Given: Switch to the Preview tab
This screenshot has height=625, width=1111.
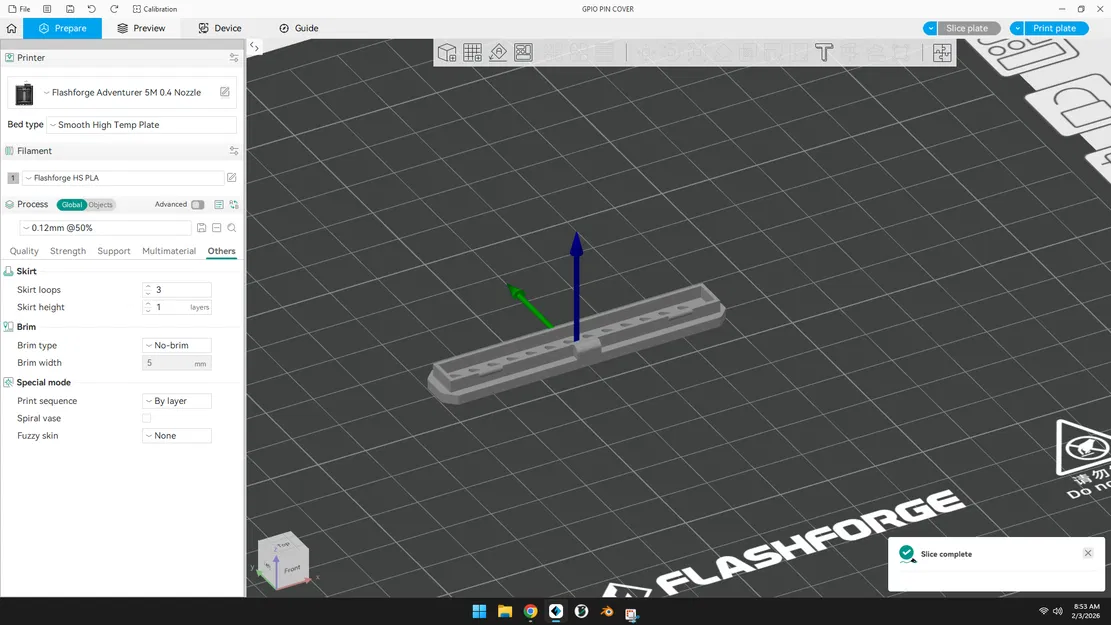Looking at the screenshot, I should pos(141,28).
